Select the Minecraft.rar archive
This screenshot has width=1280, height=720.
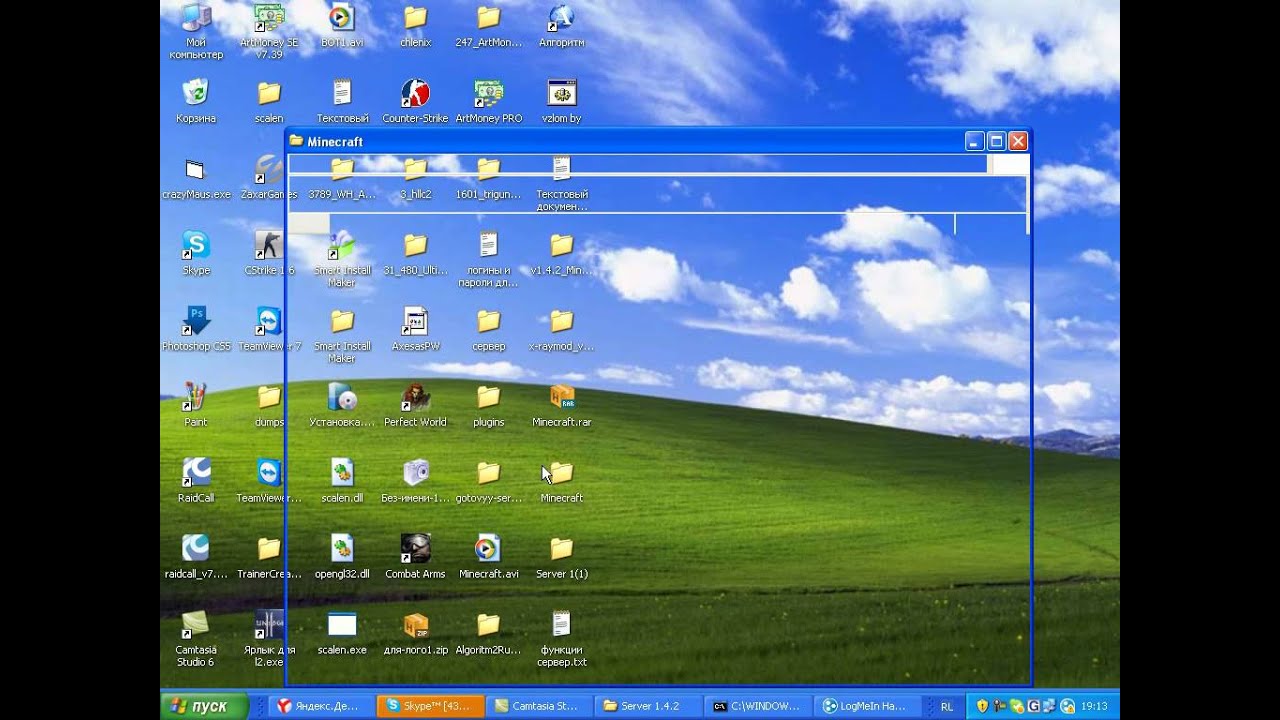[x=562, y=405]
